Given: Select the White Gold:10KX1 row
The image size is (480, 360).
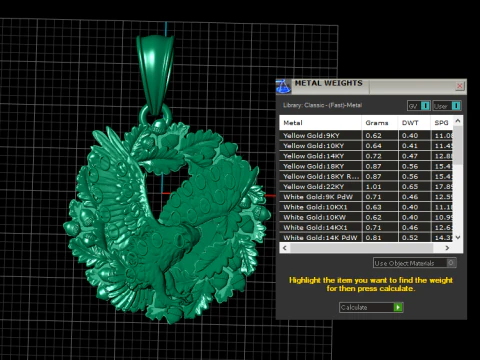Looking at the screenshot, I should pos(366,207).
